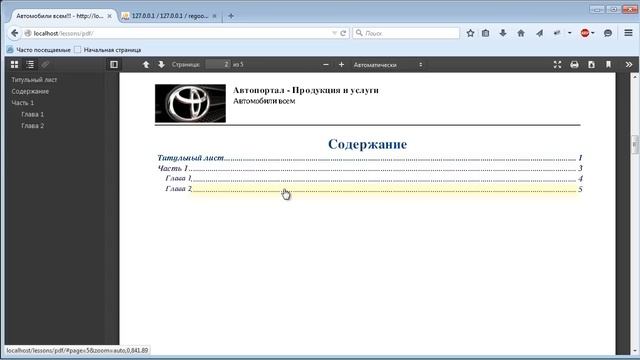Follow the Глава 2 contents link

[x=373, y=189]
